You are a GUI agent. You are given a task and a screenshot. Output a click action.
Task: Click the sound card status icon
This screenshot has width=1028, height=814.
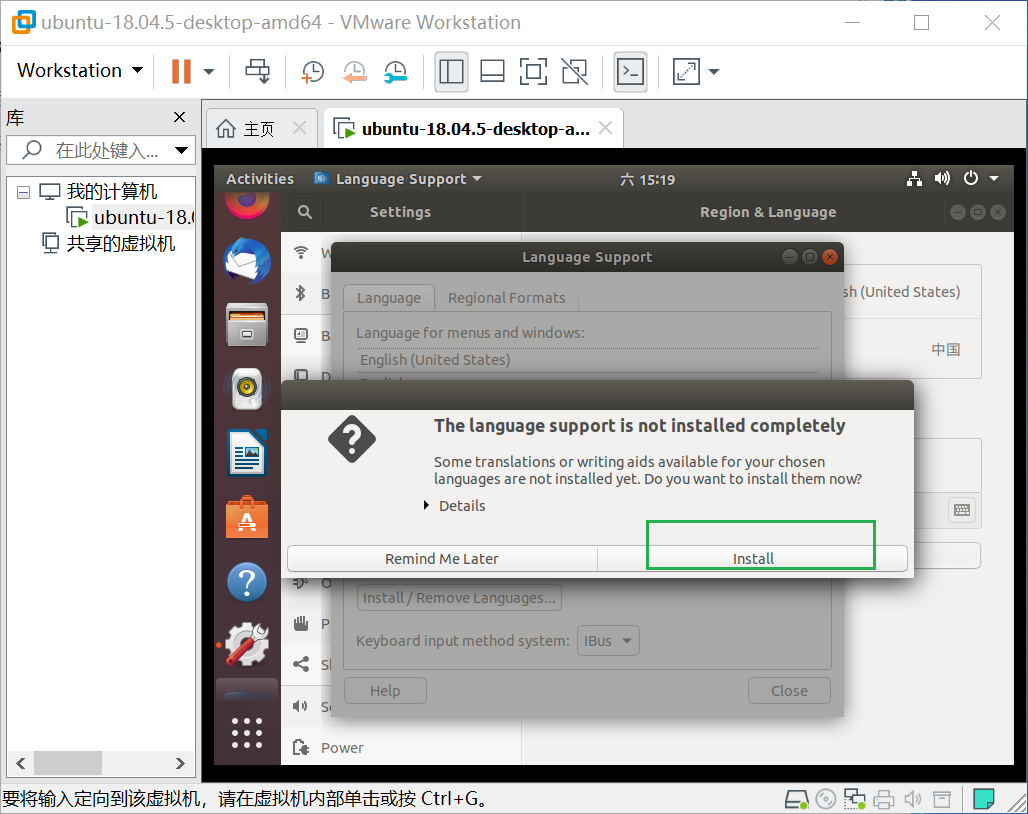click(x=912, y=799)
